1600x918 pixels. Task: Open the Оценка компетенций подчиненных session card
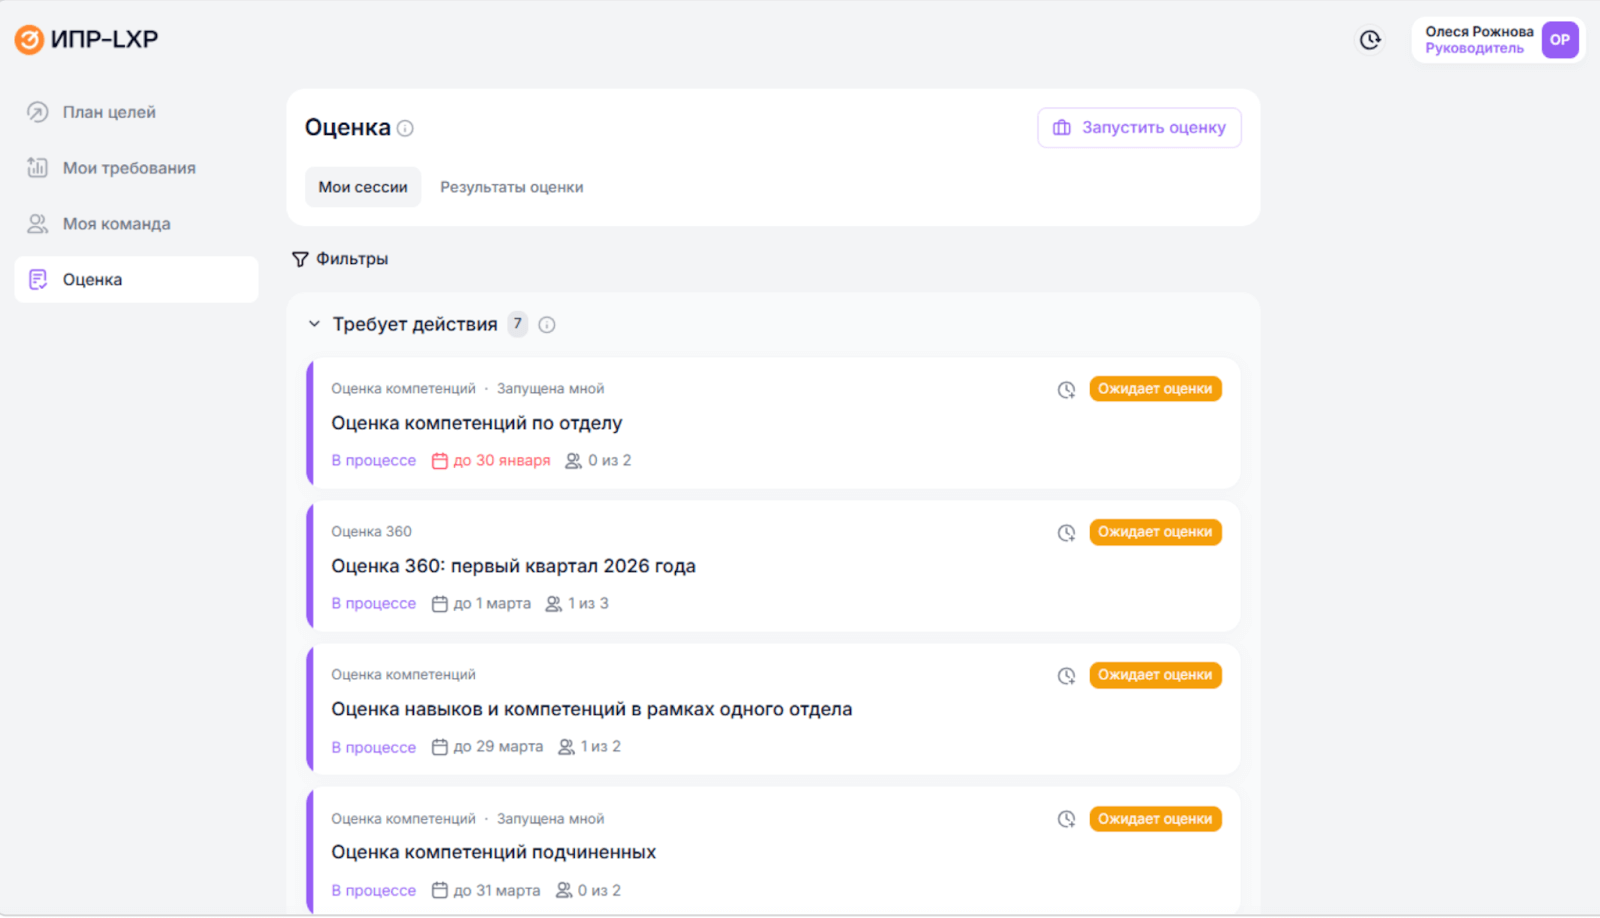(493, 852)
